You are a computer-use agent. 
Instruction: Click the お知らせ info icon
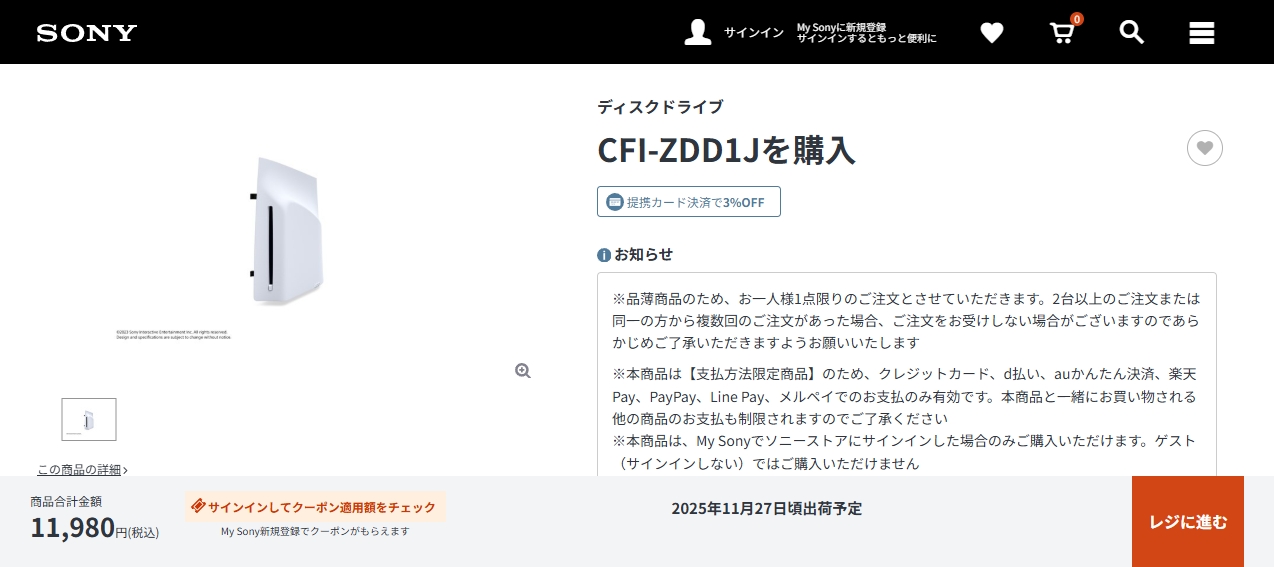click(604, 255)
